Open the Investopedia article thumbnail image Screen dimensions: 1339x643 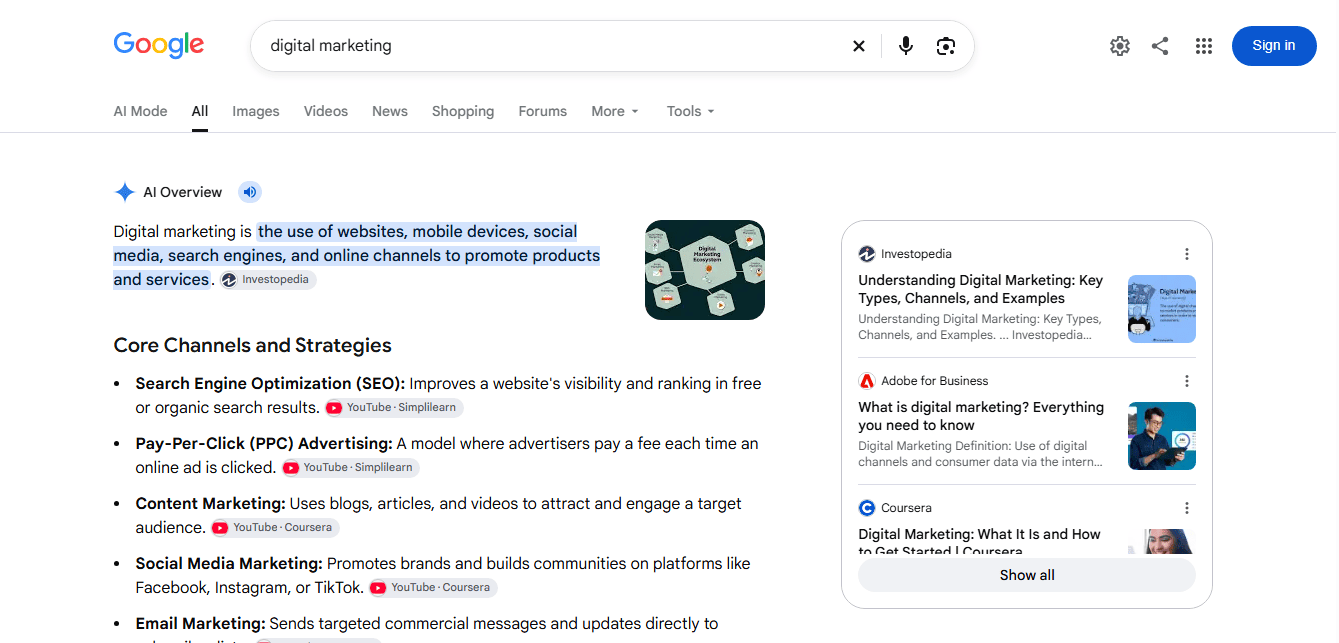pyautogui.click(x=1162, y=309)
